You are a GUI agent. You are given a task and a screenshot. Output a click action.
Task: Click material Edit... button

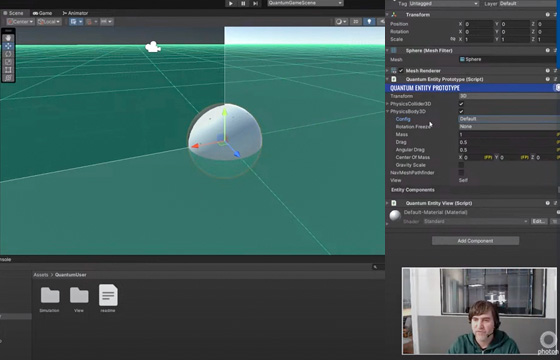(x=539, y=221)
